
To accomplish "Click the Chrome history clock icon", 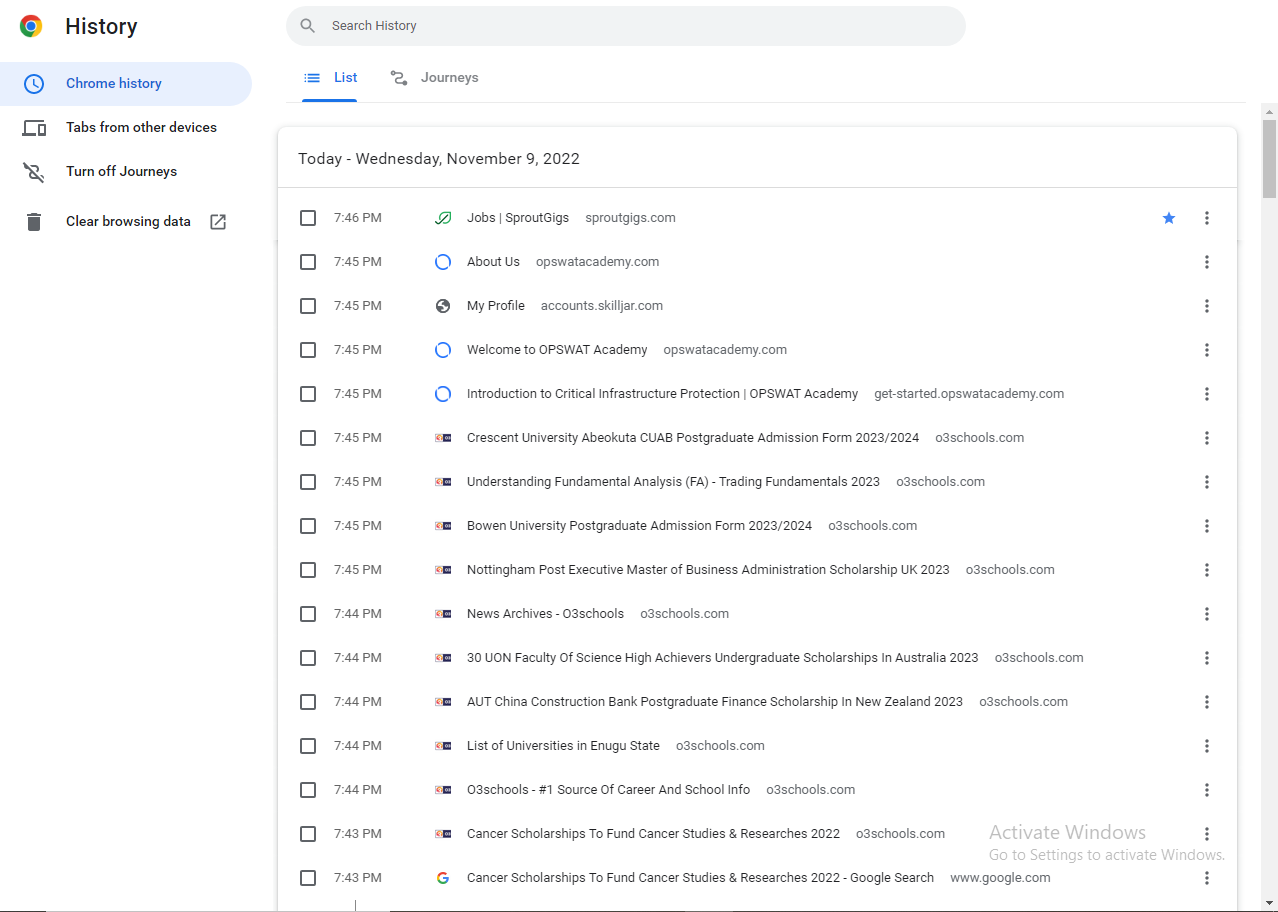I will 34,84.
